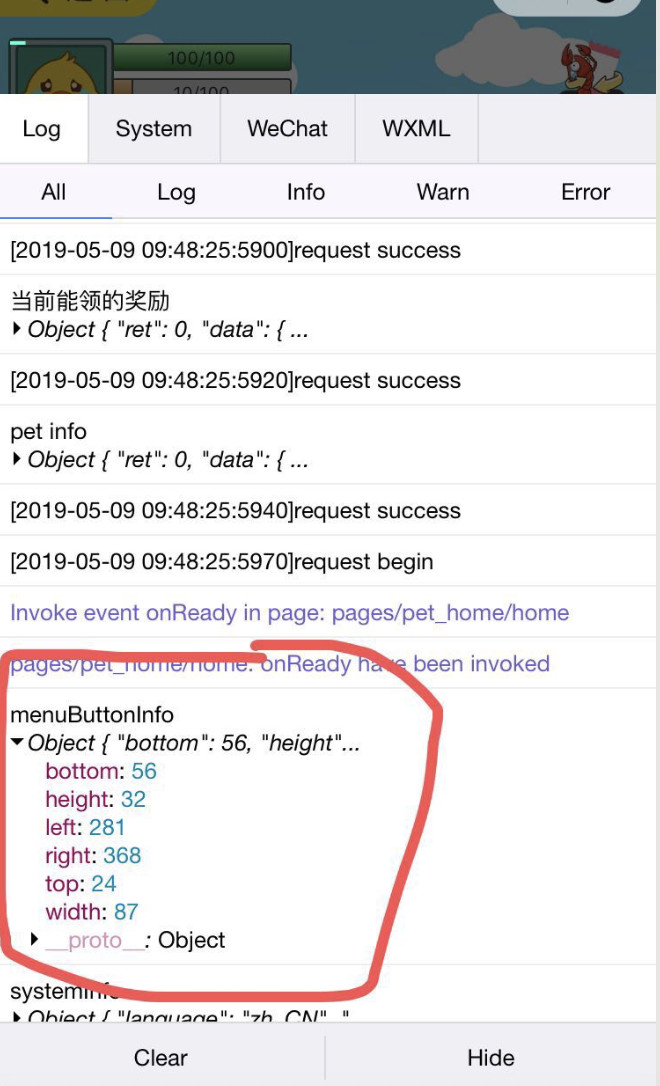The height and width of the screenshot is (1086, 660).
Task: Switch to the System tab
Action: 154,129
